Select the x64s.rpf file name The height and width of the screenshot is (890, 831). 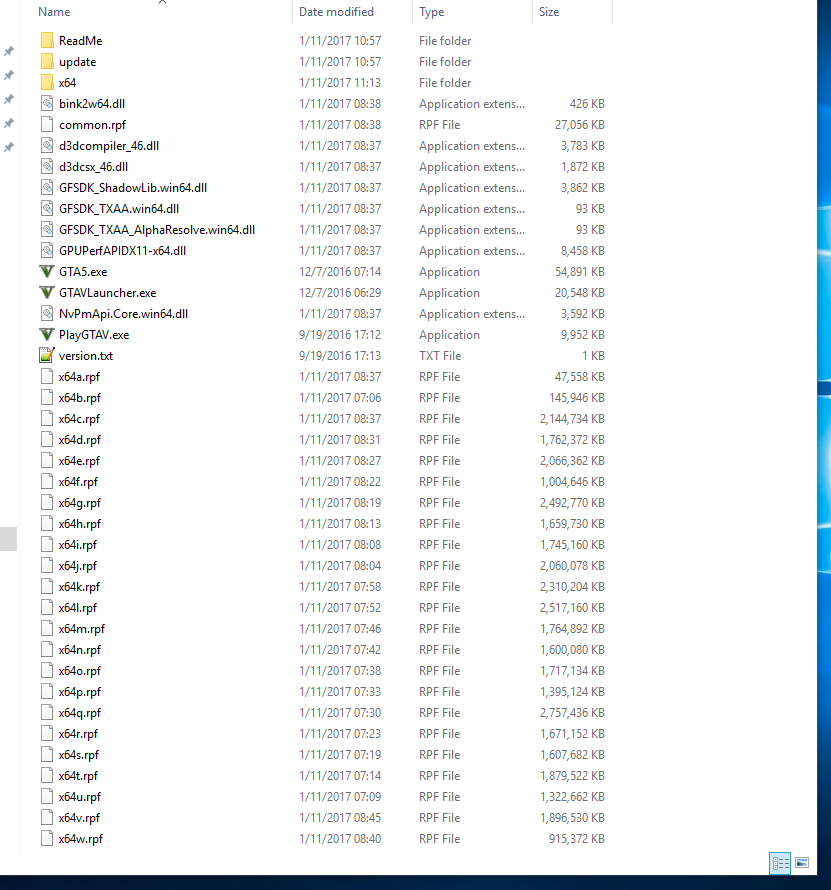[x=78, y=755]
